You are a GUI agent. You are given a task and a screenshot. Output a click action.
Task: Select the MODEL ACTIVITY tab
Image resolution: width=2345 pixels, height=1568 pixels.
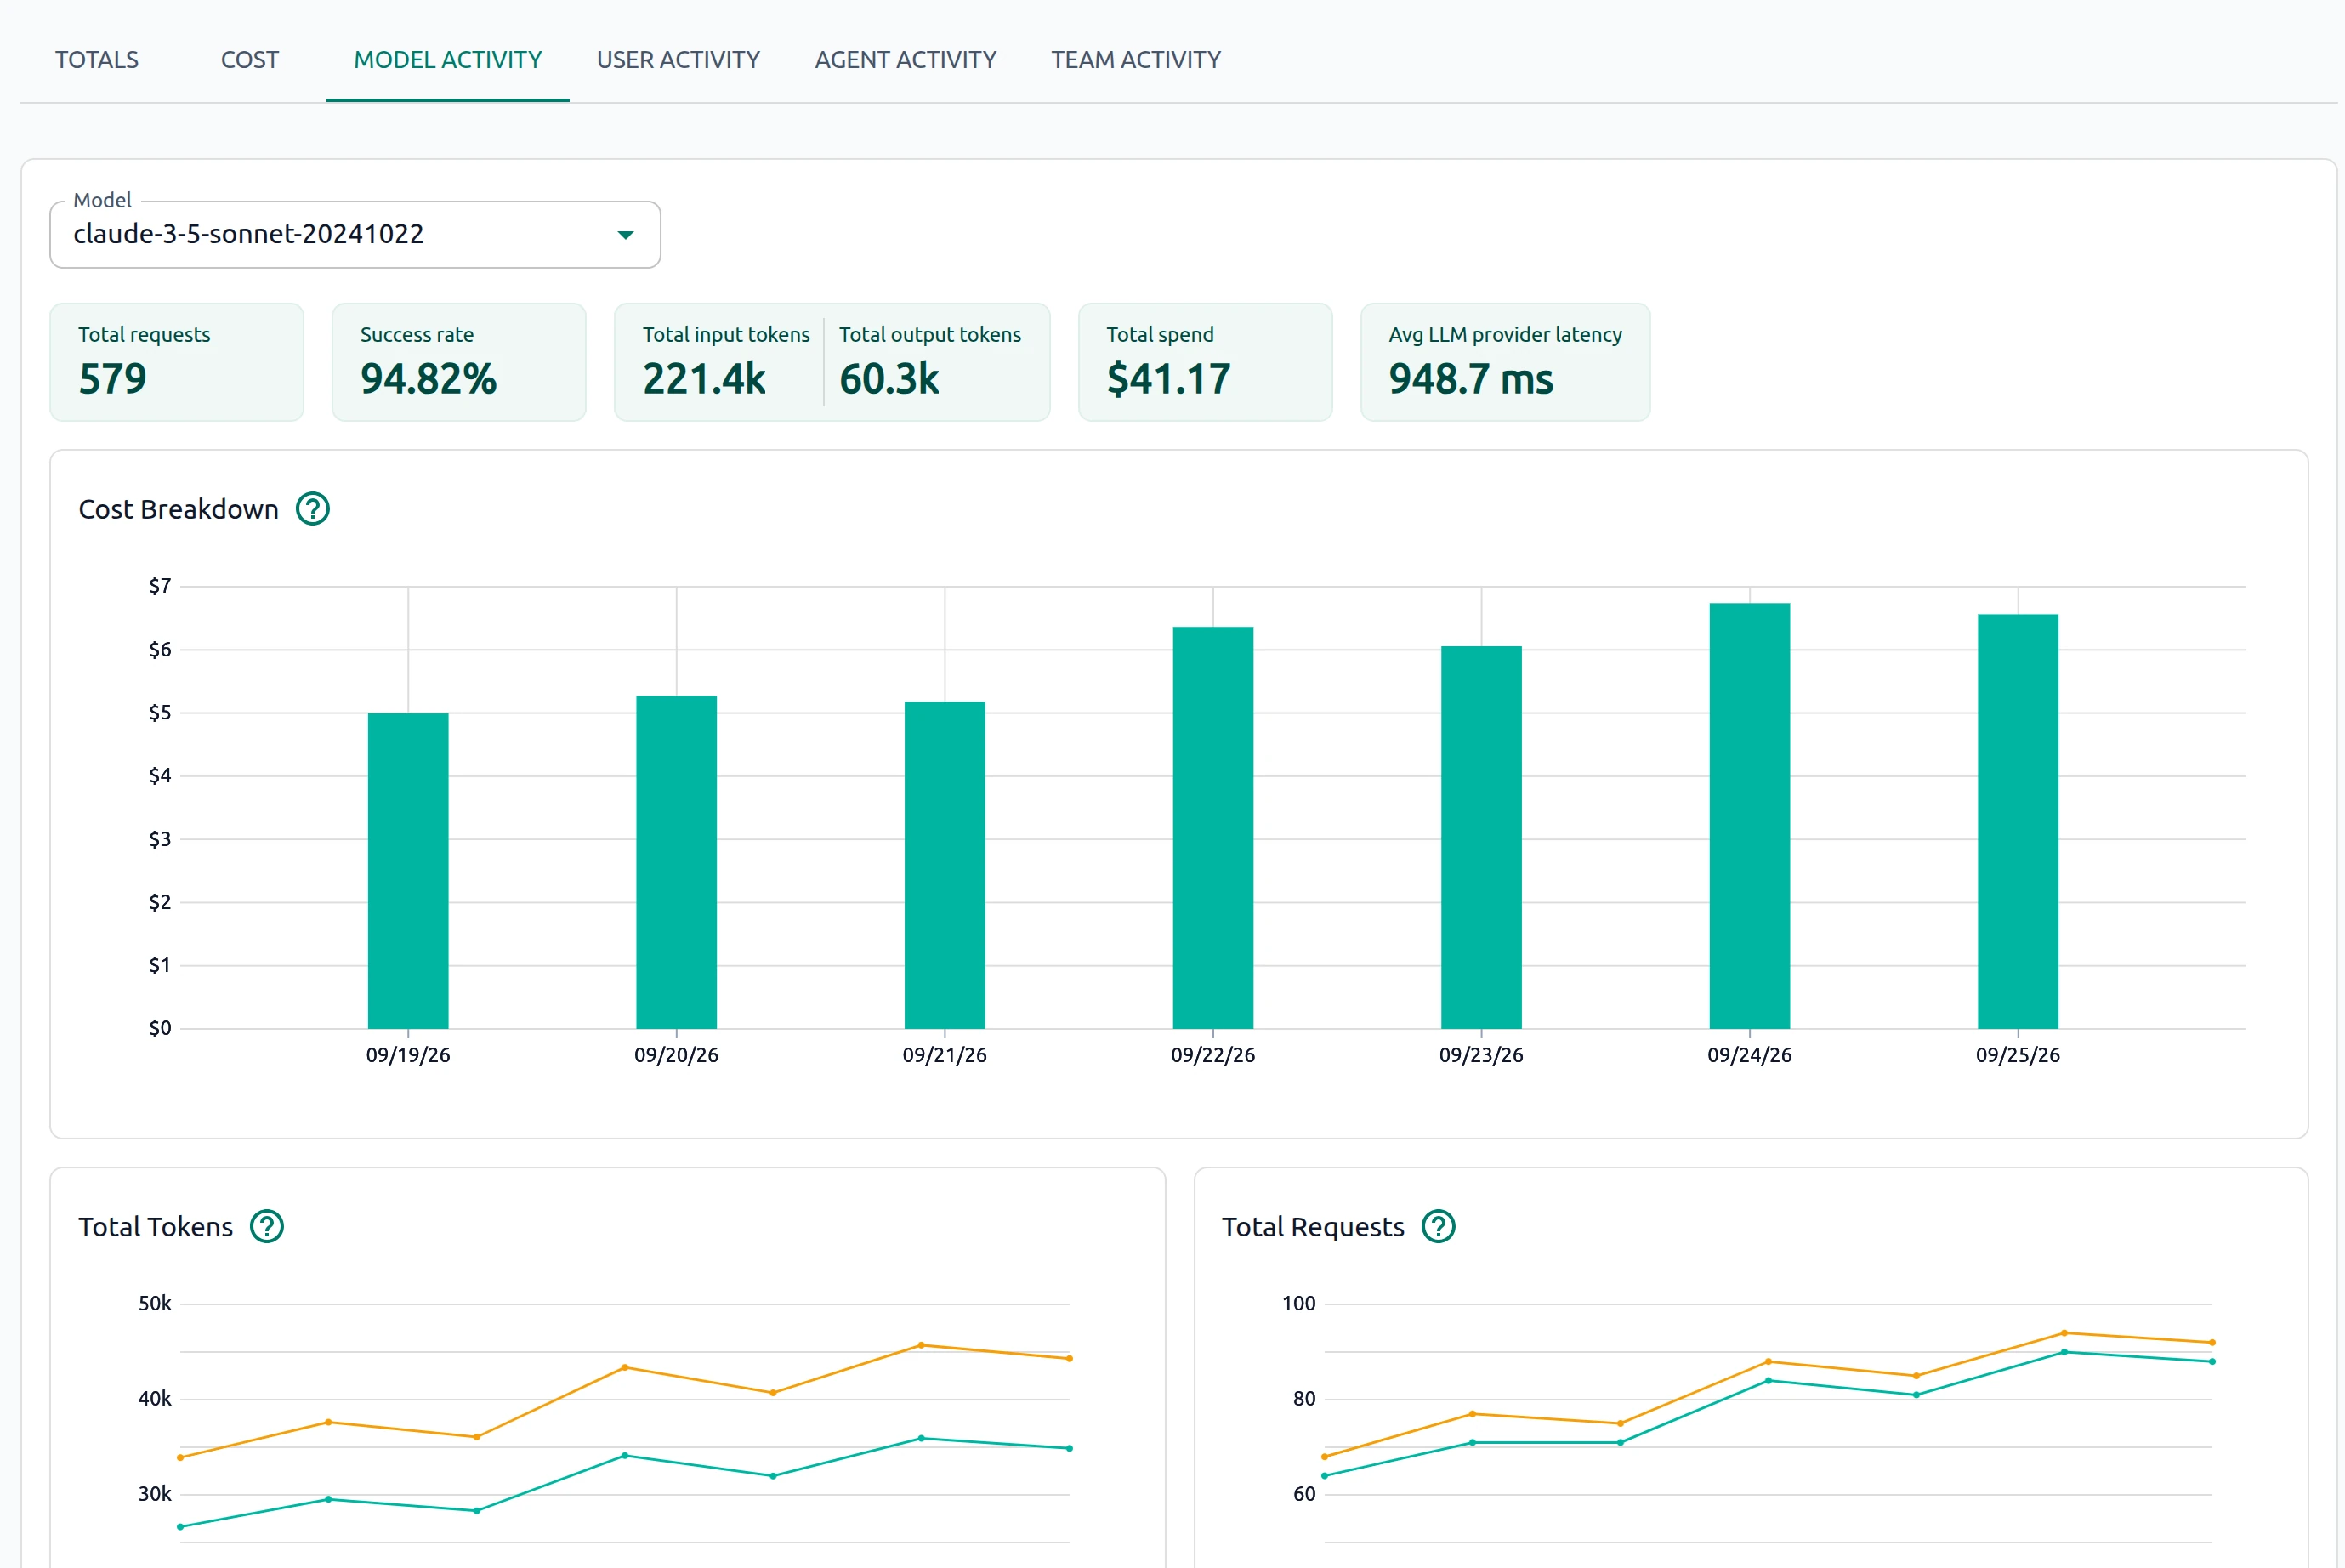pyautogui.click(x=448, y=60)
